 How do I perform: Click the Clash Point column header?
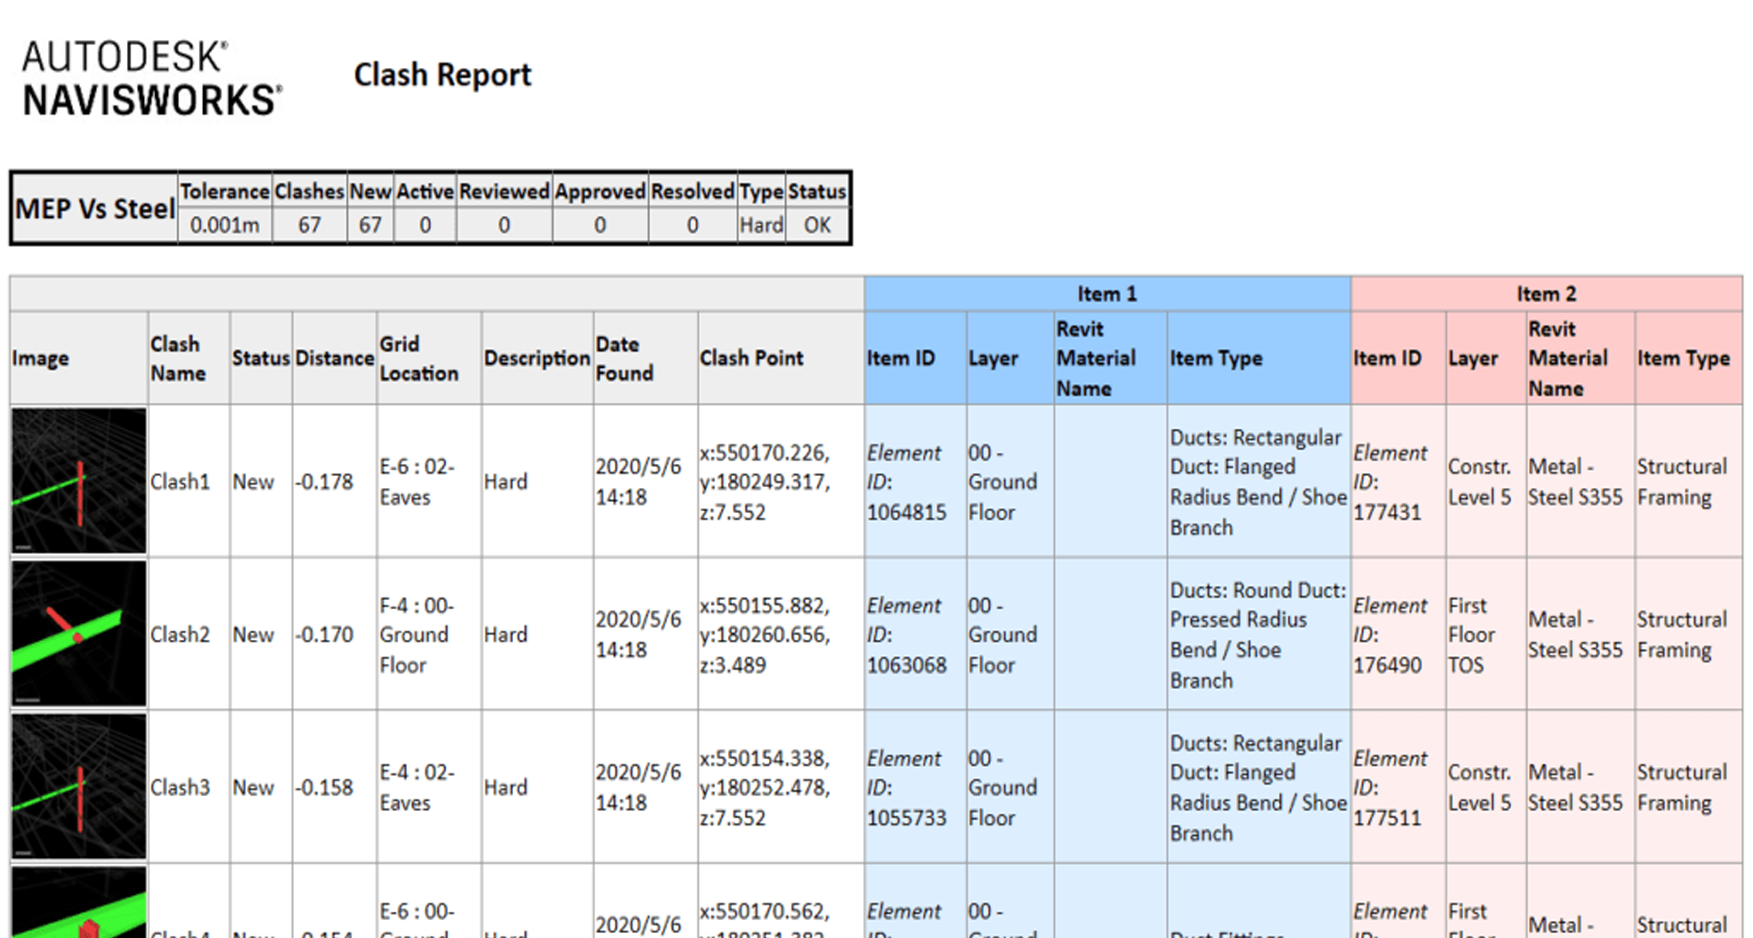751,358
